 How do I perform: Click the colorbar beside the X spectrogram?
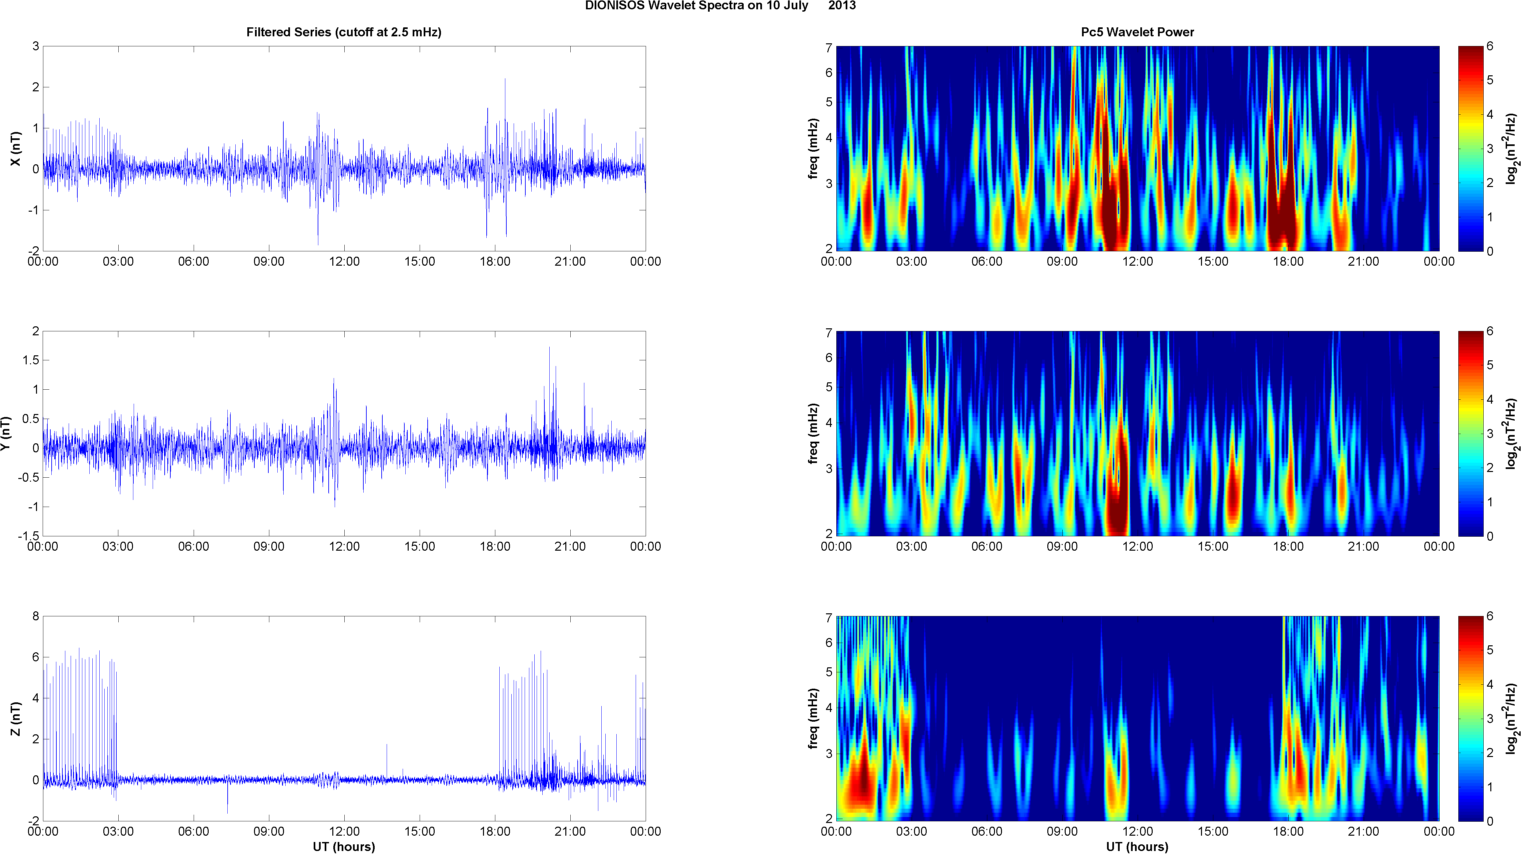1470,148
